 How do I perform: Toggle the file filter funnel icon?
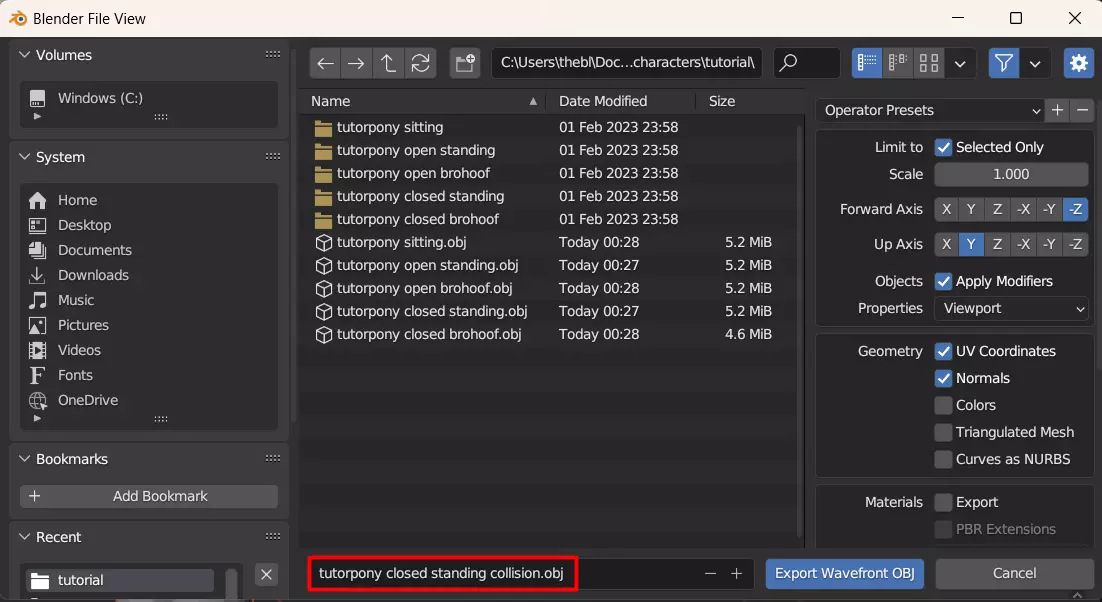(1004, 63)
